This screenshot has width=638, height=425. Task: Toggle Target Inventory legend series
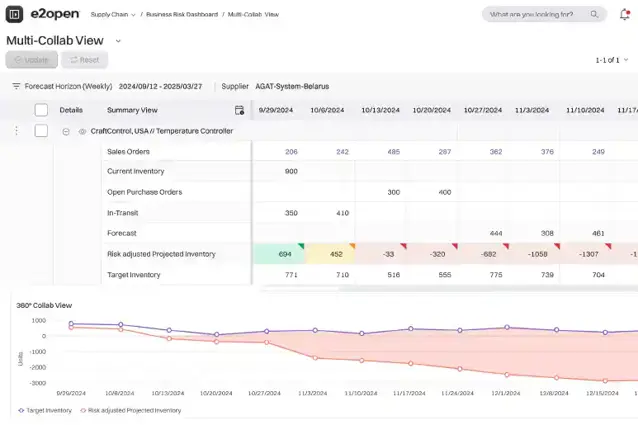[x=45, y=410]
